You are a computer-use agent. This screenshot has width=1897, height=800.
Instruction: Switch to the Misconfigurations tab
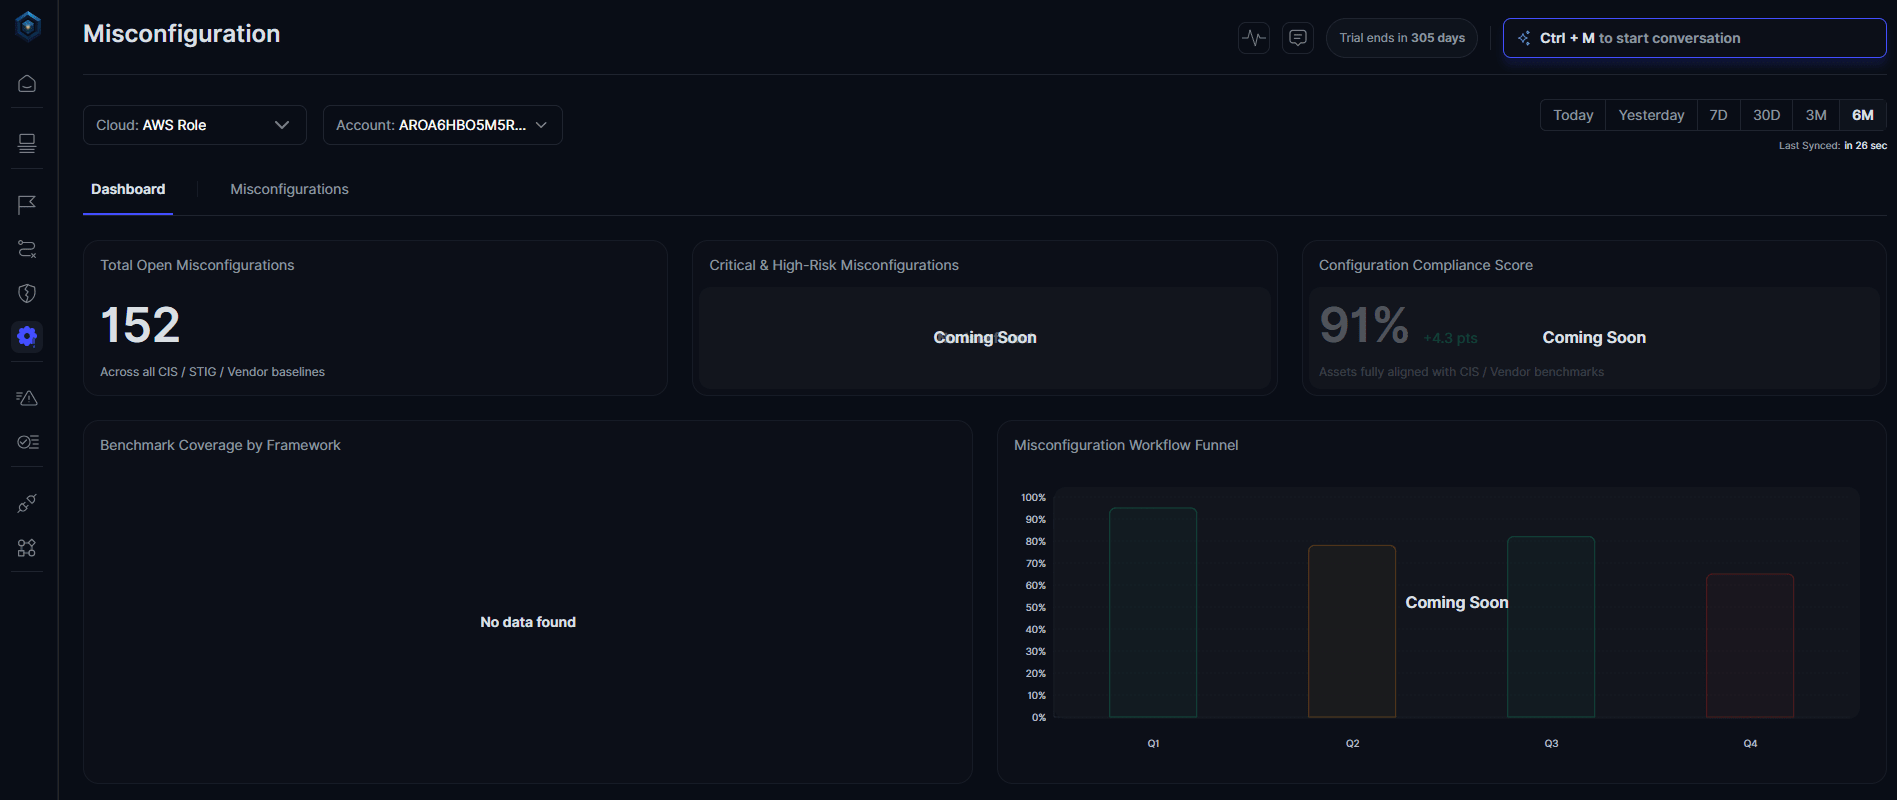point(289,189)
